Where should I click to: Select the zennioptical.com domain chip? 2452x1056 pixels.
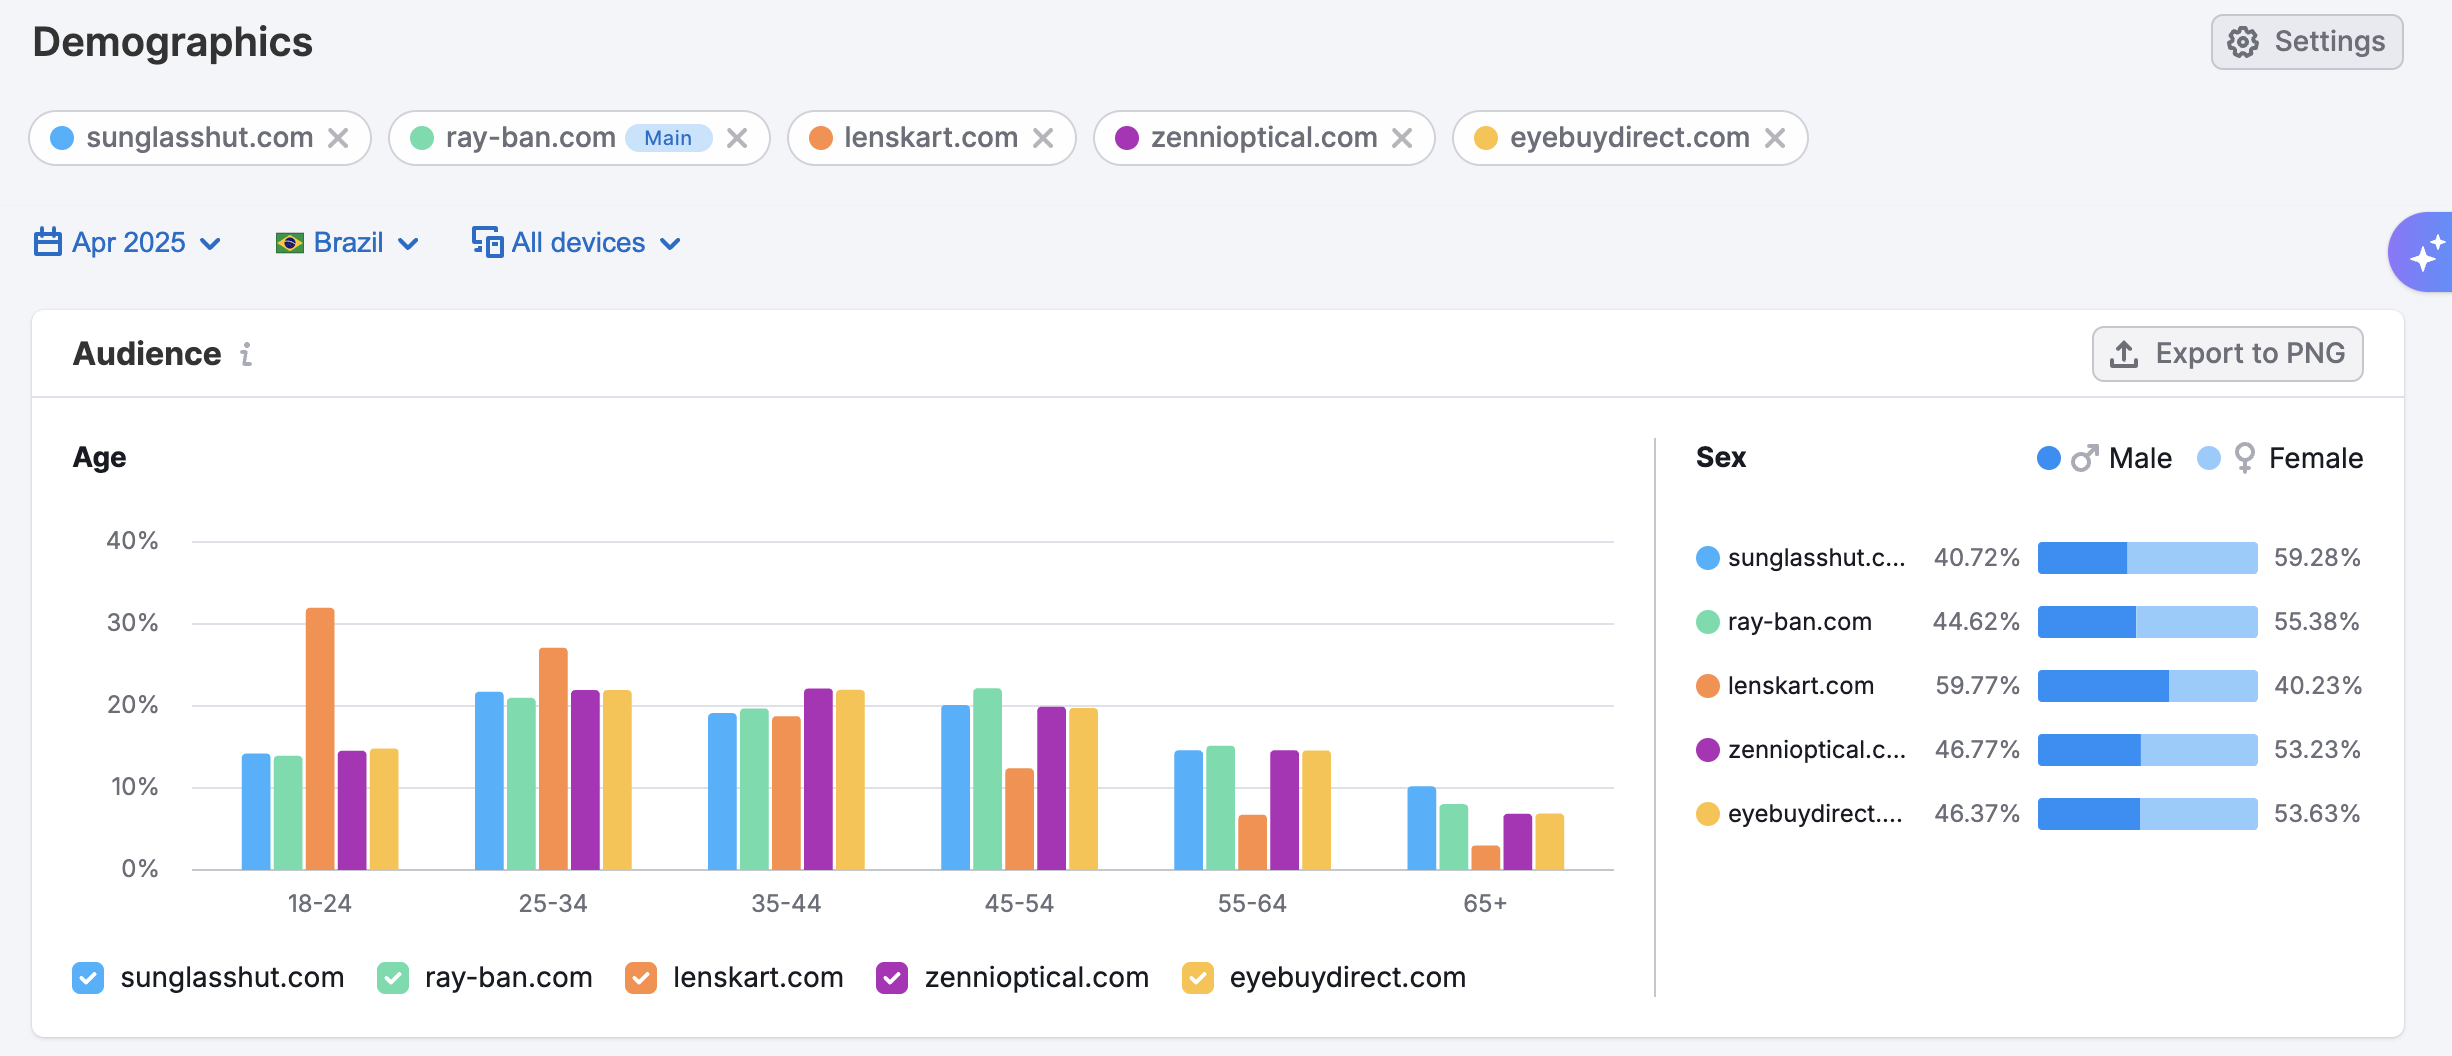coord(1263,138)
